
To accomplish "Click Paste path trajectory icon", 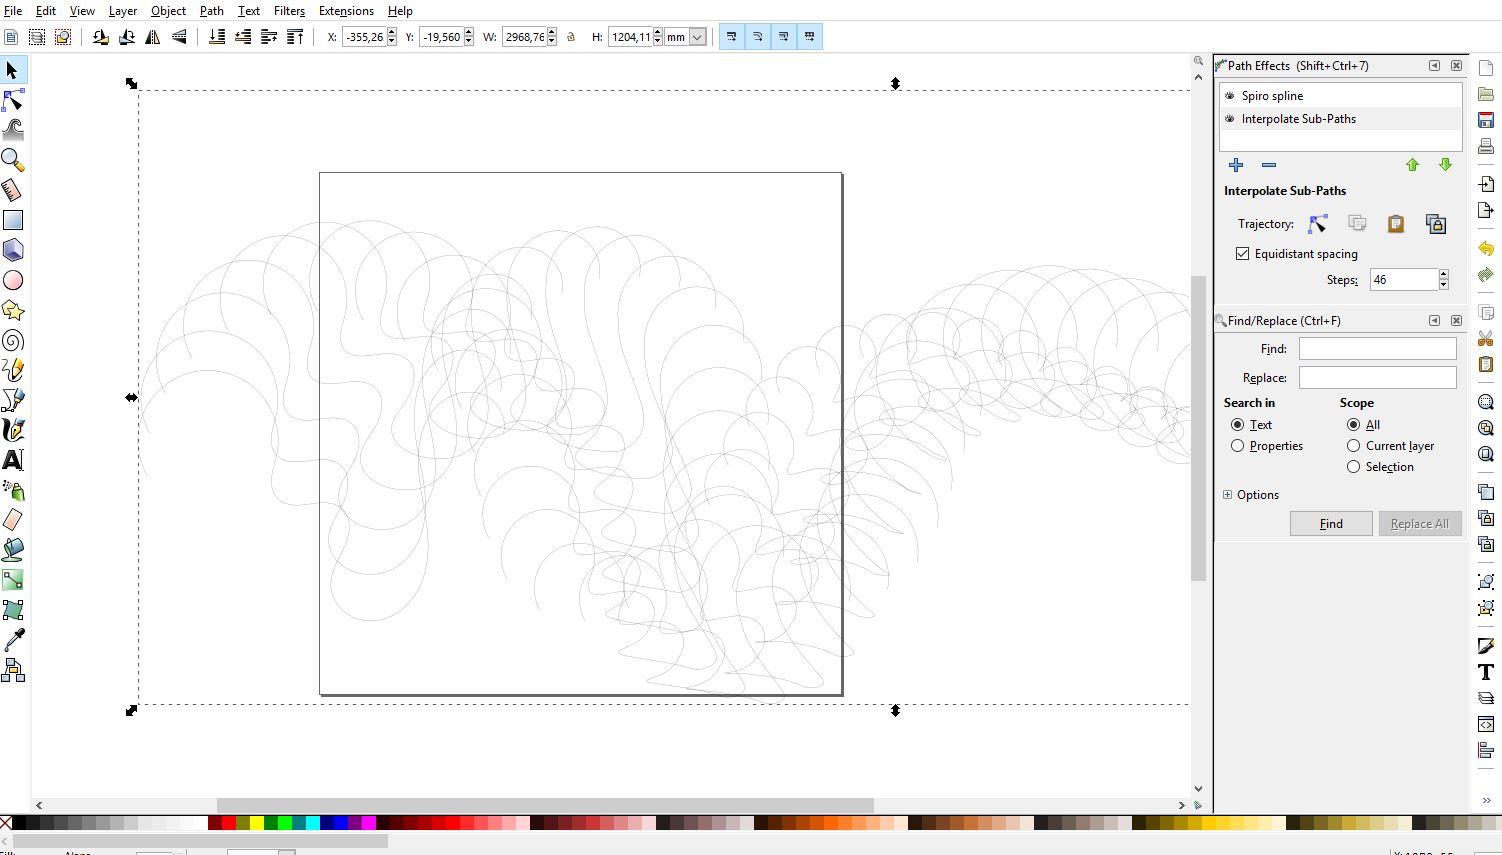I will point(1396,224).
